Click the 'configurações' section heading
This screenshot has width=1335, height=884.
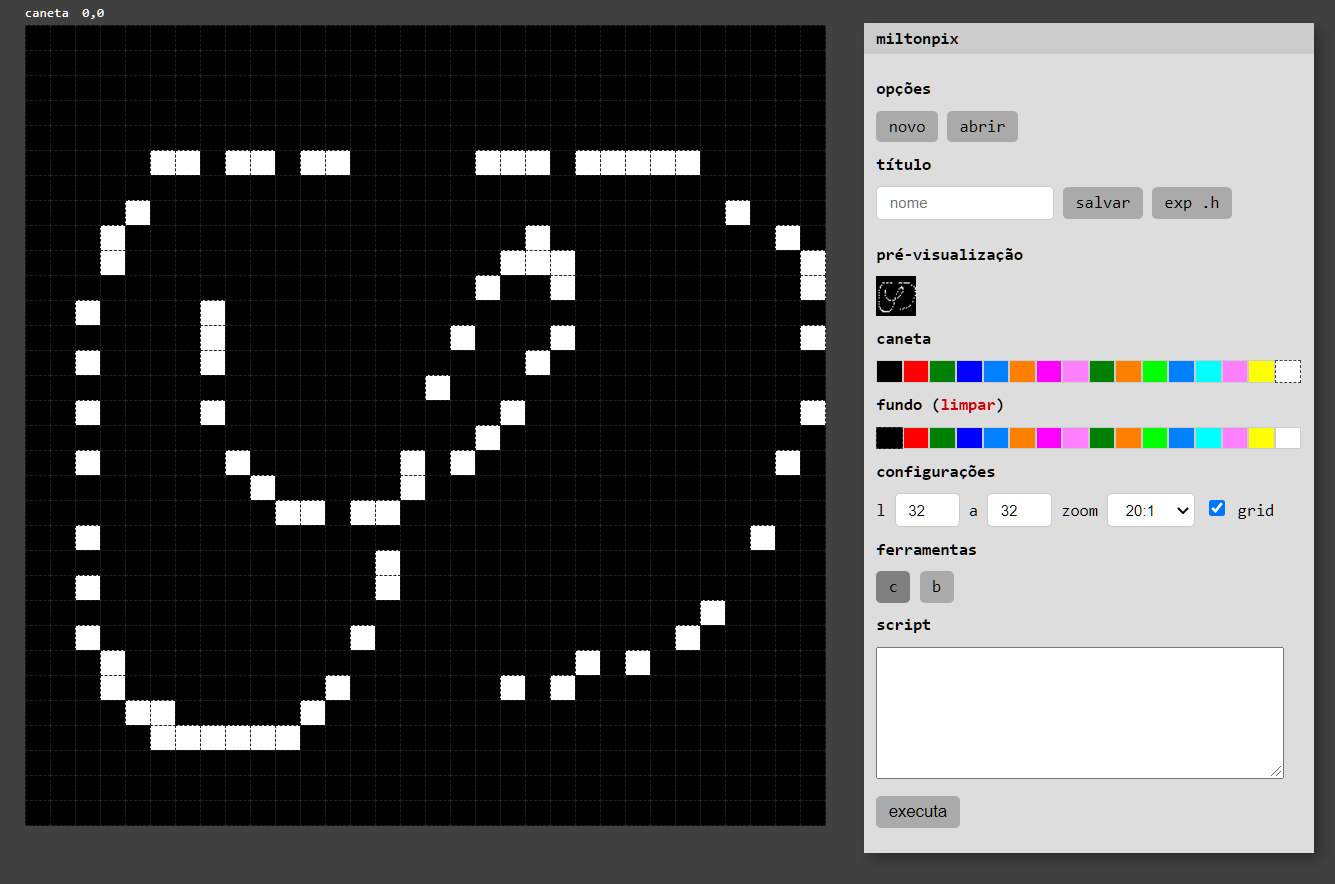pos(935,471)
